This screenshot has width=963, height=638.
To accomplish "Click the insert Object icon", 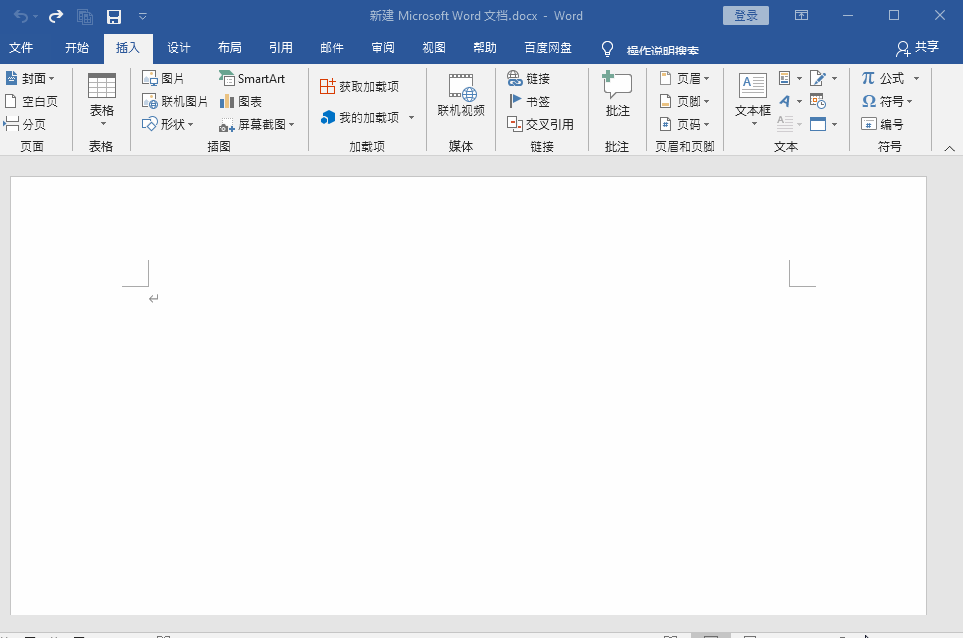I will (x=817, y=125).
